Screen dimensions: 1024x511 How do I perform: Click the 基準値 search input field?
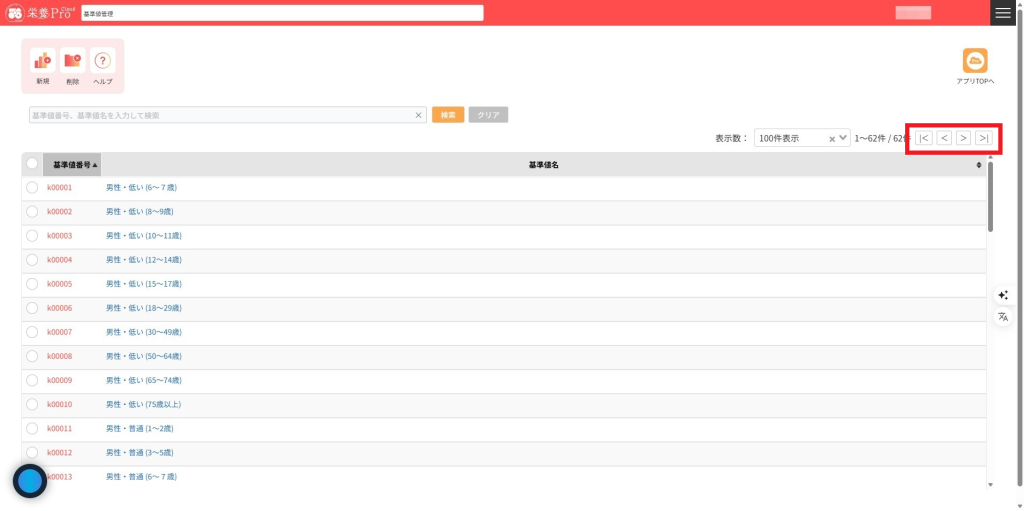[220, 115]
